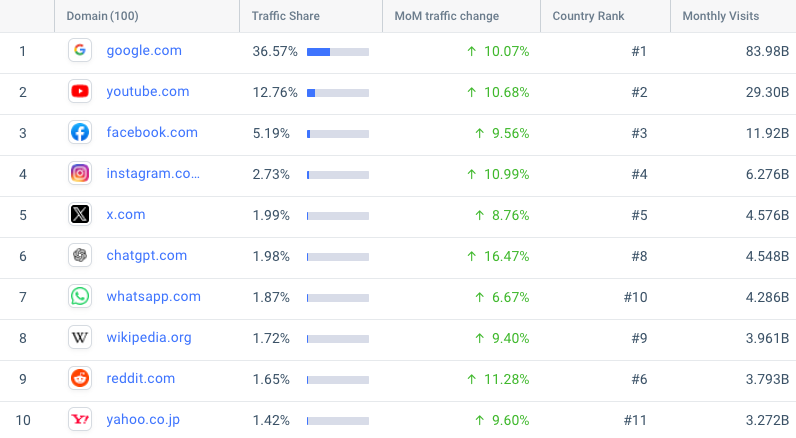Image resolution: width=796 pixels, height=438 pixels.
Task: Open the yahoo.co.jp domain link
Action: tap(143, 420)
